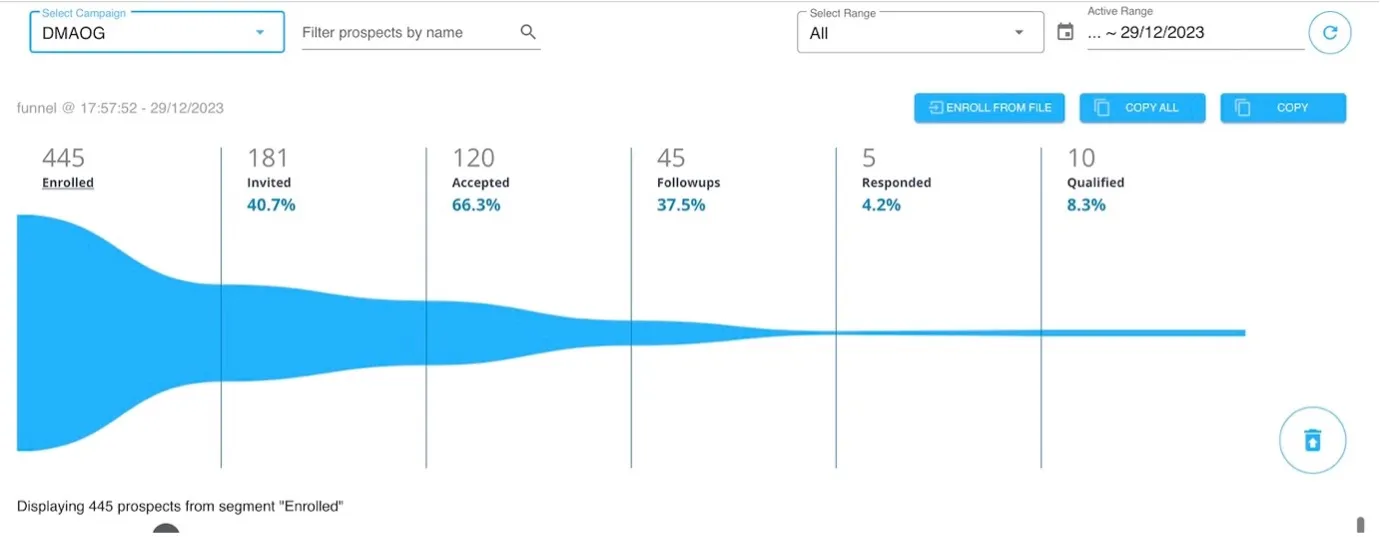Open the Select Campaign dropdown showing DMAOG

click(x=157, y=32)
